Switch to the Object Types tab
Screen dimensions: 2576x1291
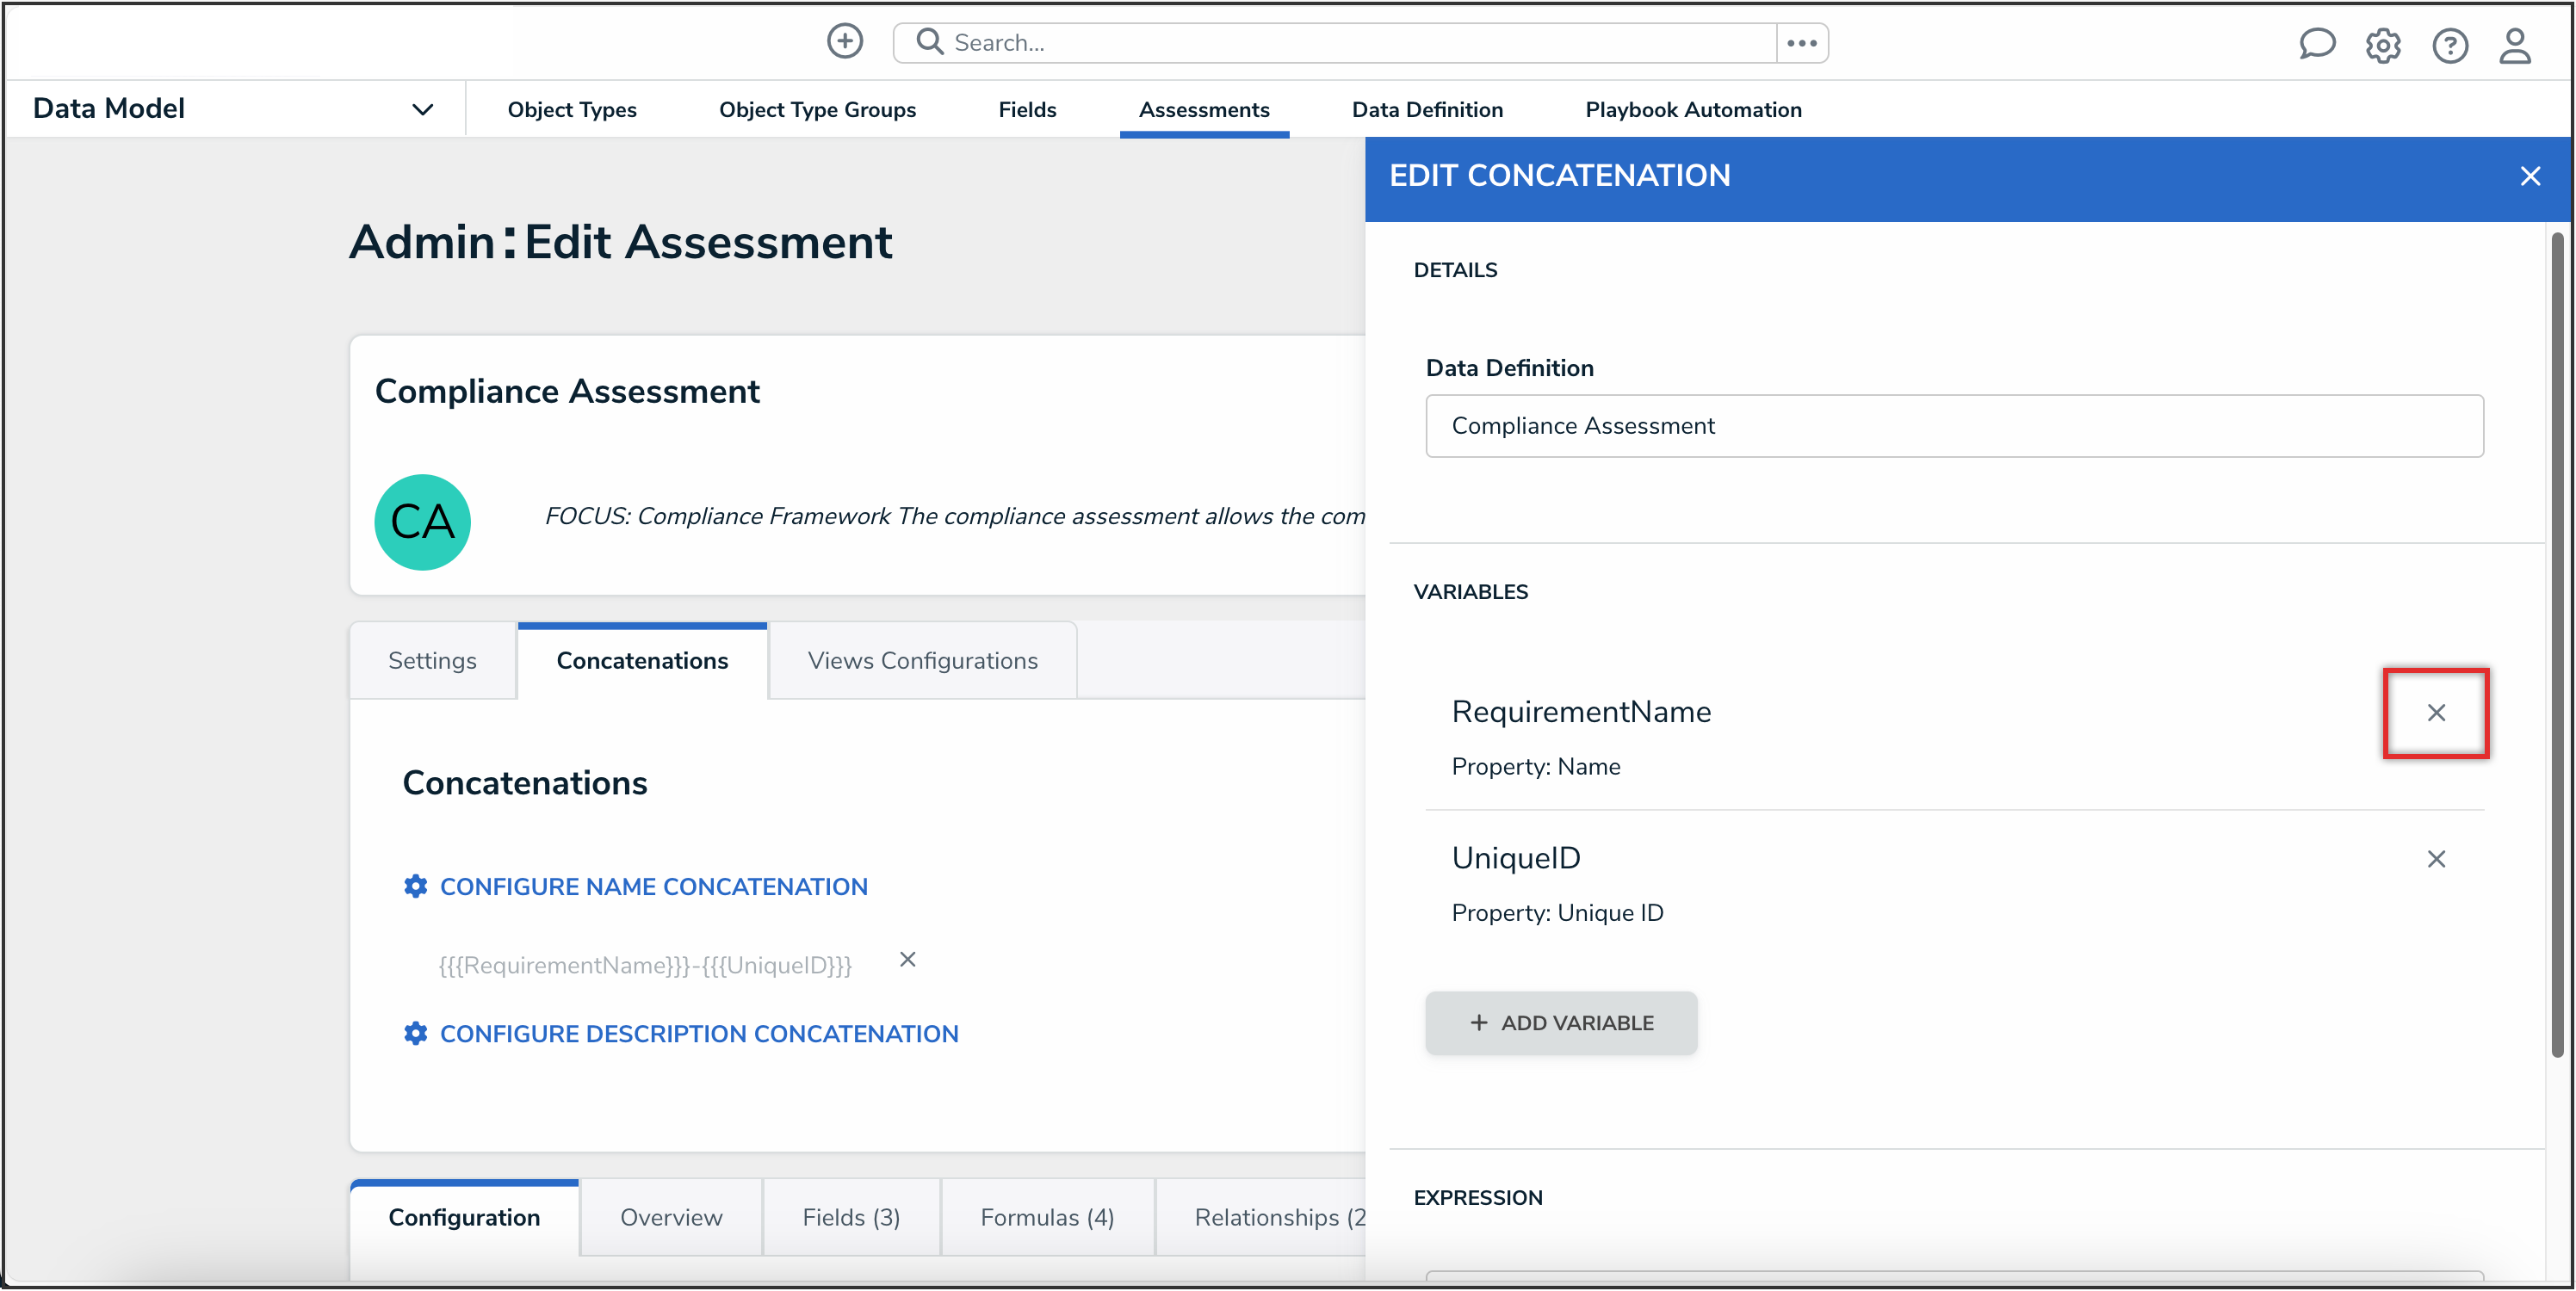click(x=571, y=110)
